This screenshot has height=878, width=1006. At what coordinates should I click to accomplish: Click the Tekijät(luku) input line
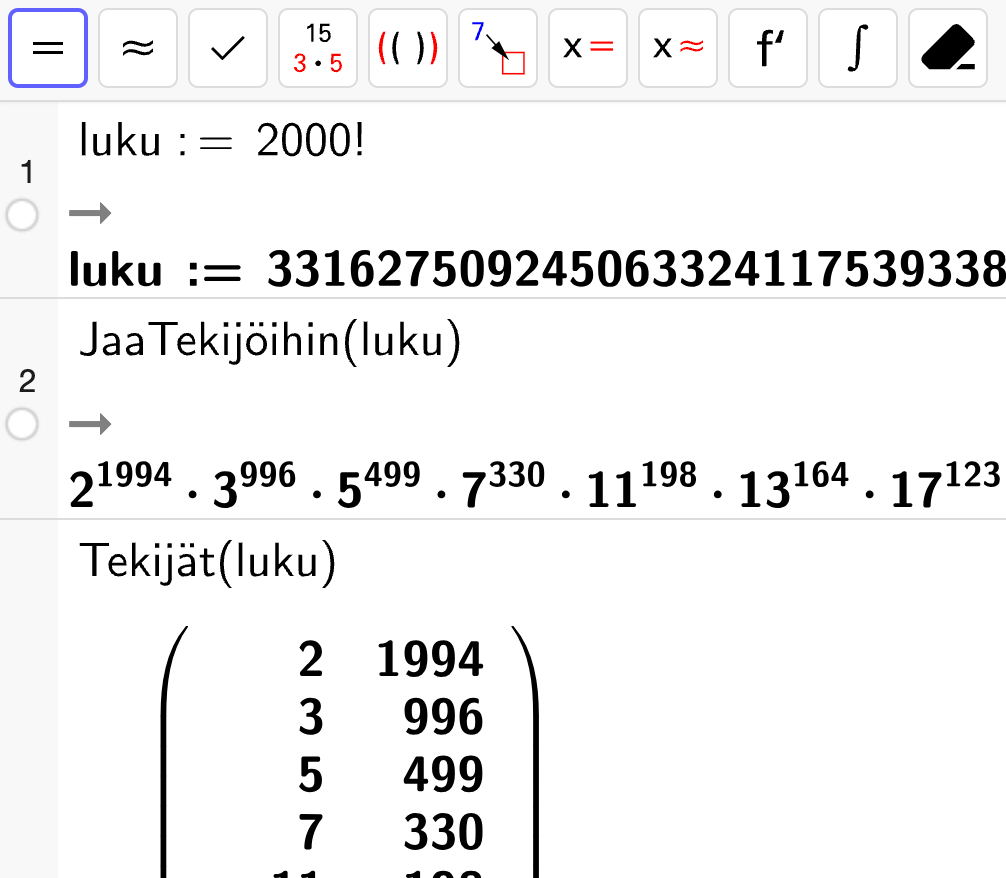click(208, 563)
